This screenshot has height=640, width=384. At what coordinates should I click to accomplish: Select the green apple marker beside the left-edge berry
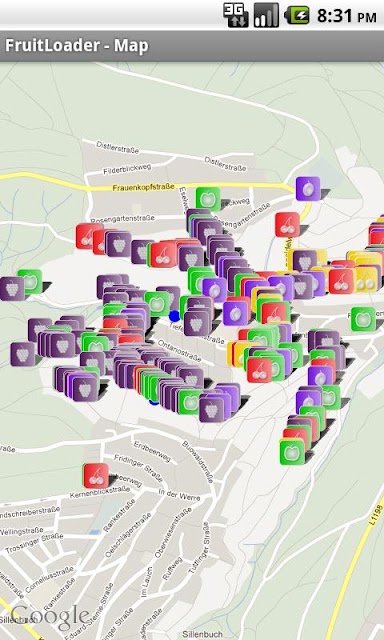[30, 281]
